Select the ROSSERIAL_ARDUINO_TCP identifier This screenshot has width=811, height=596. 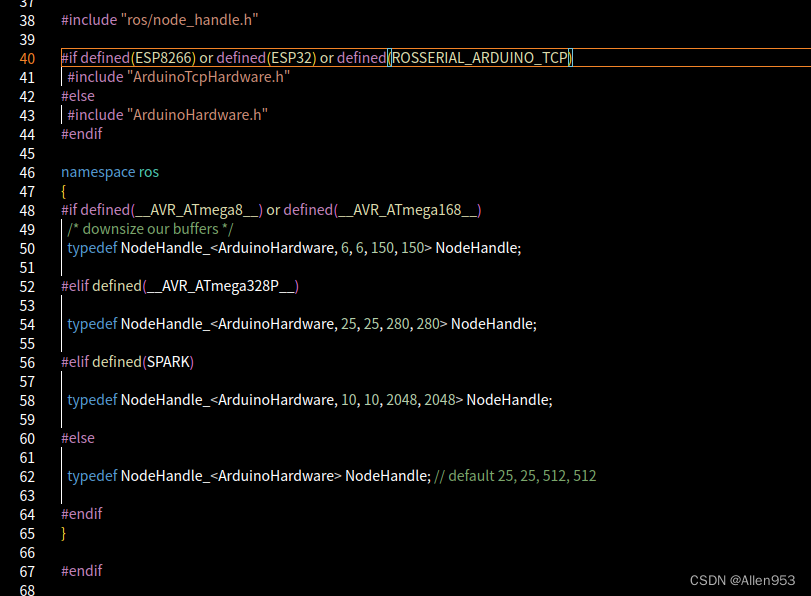[x=479, y=57]
